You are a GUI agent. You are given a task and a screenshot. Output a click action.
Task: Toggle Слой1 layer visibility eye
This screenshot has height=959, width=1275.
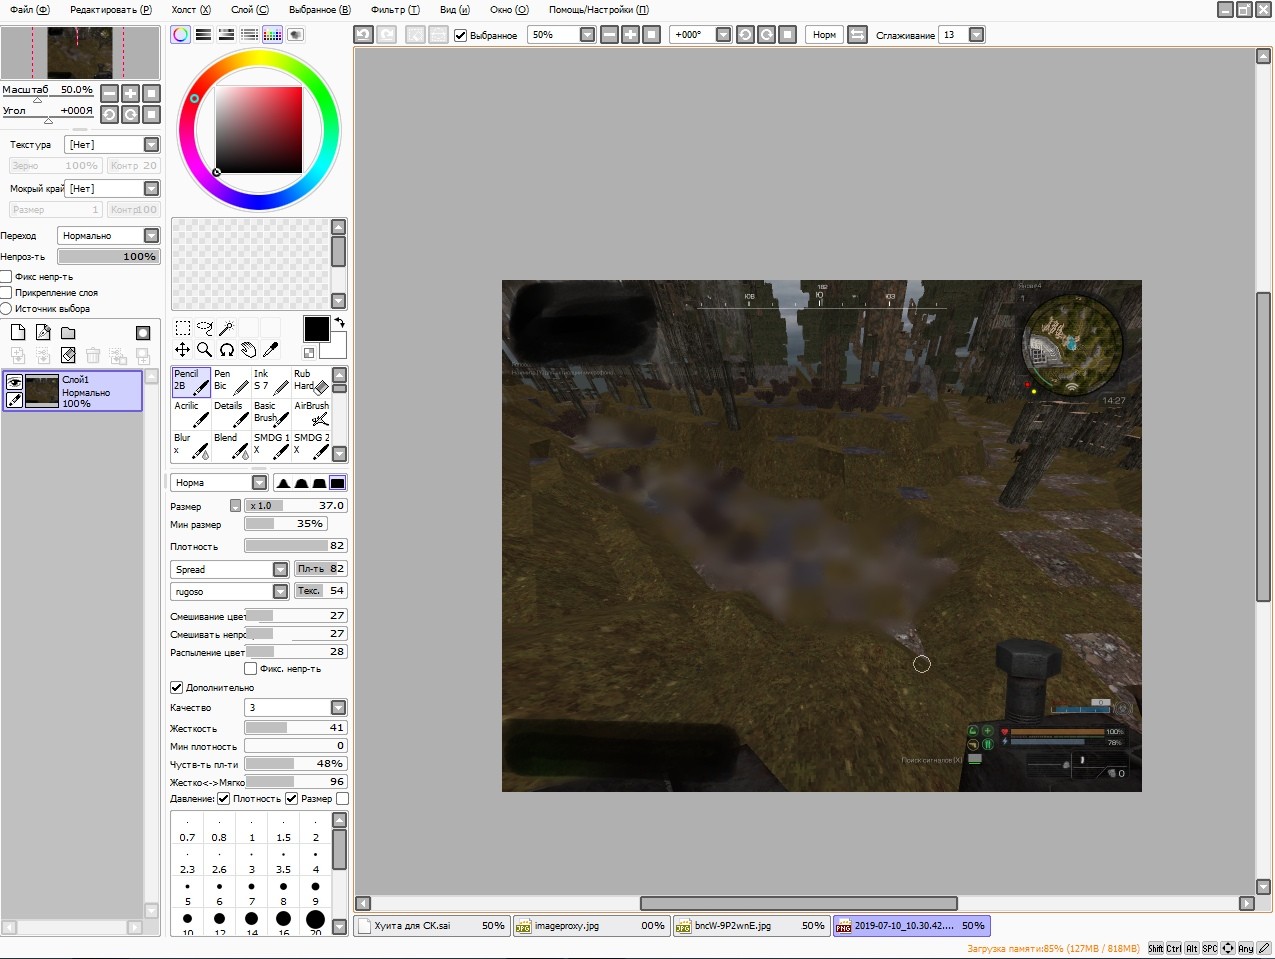(x=14, y=382)
